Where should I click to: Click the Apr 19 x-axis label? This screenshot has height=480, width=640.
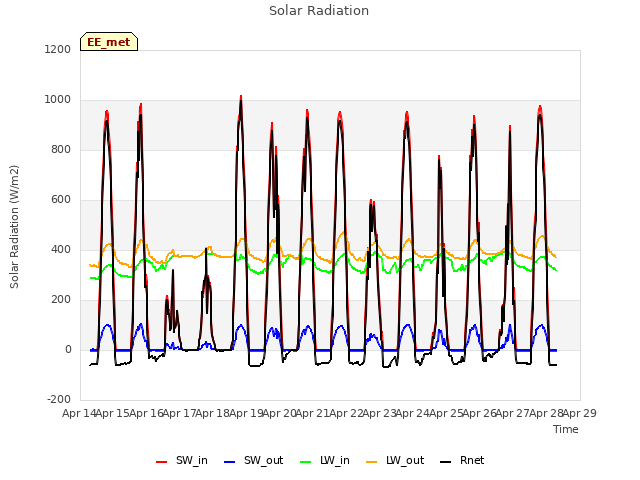coord(246,413)
